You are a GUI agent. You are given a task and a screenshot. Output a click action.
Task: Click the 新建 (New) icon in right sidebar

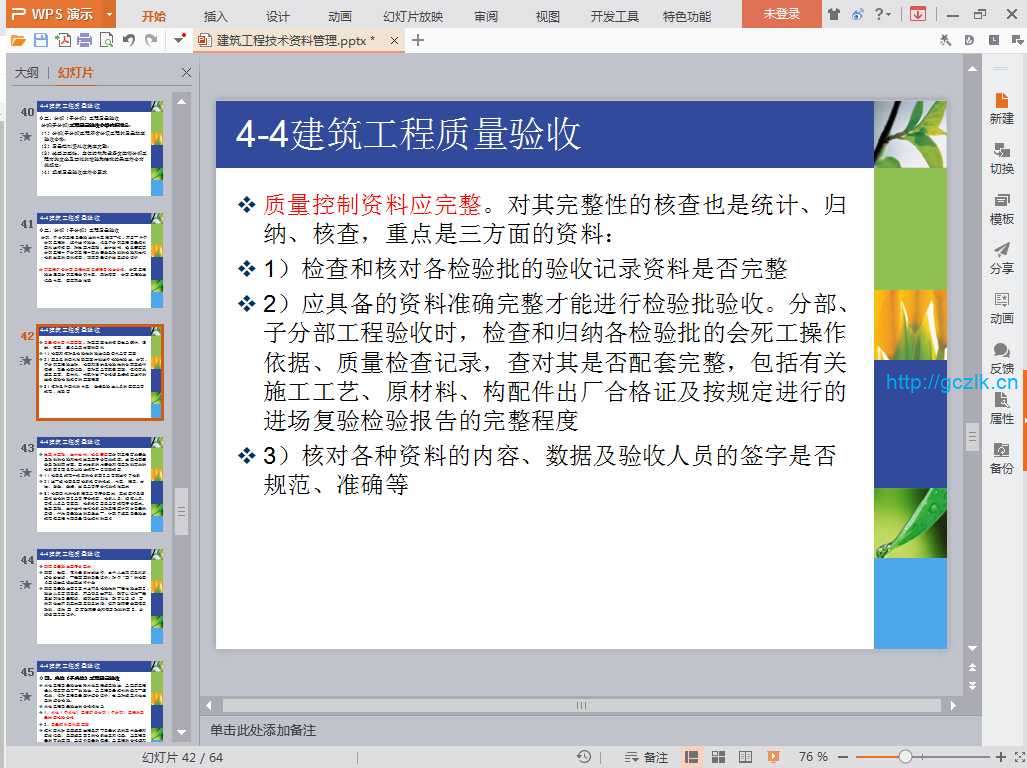pos(1001,107)
